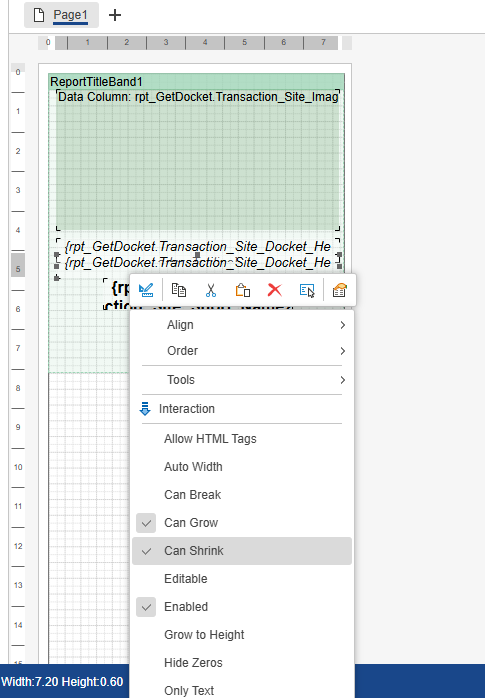Open the Properties icon in the context toolbar
The width and height of the screenshot is (485, 698).
pos(340,290)
